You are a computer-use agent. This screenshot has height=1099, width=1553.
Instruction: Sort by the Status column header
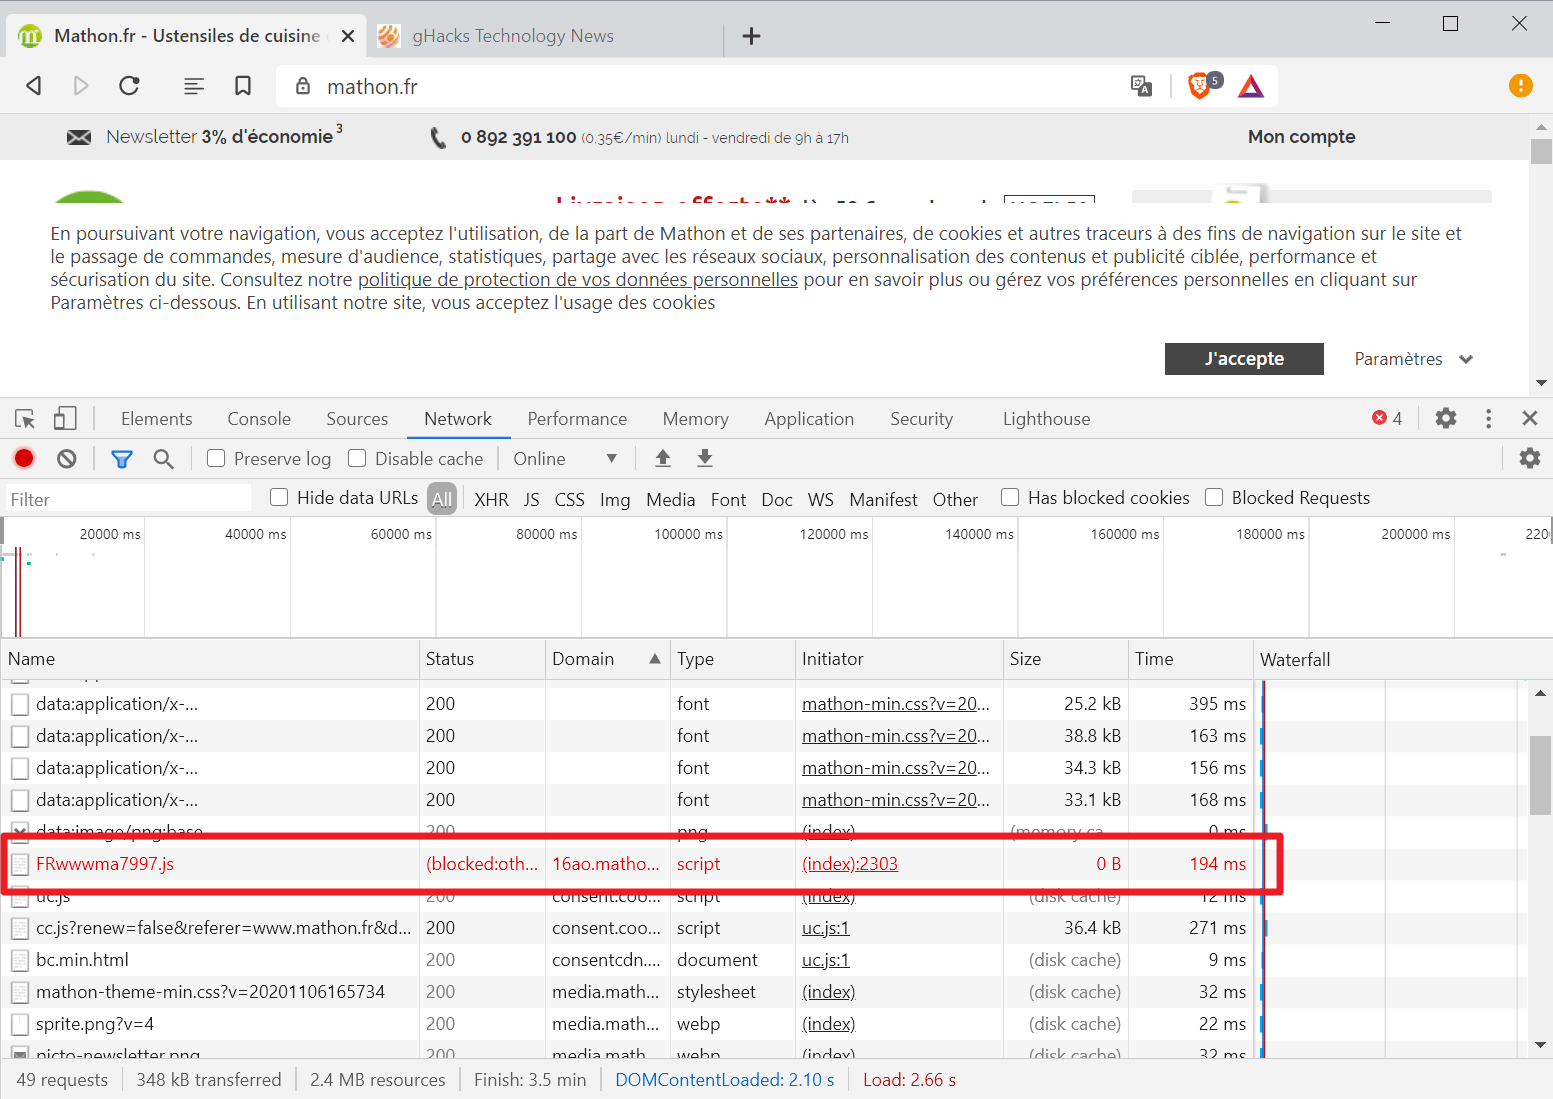pos(482,659)
